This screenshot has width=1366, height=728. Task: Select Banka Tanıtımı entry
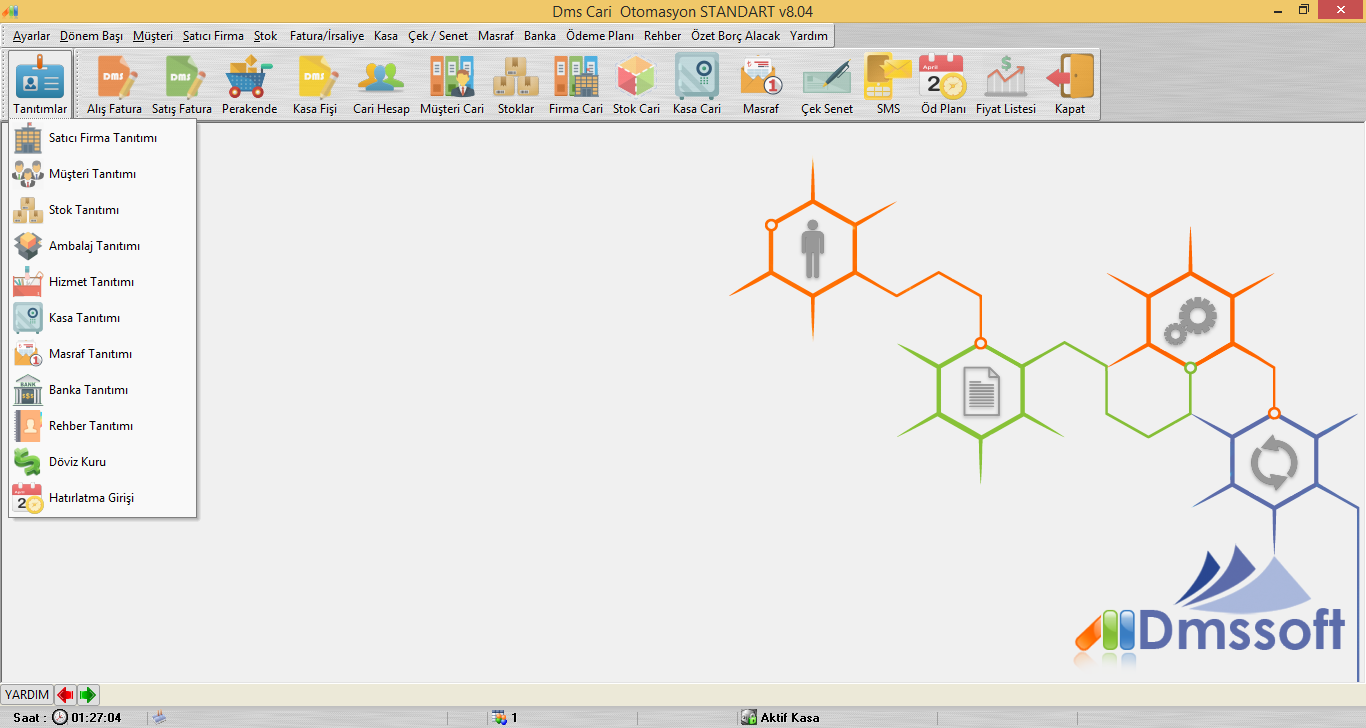point(103,390)
